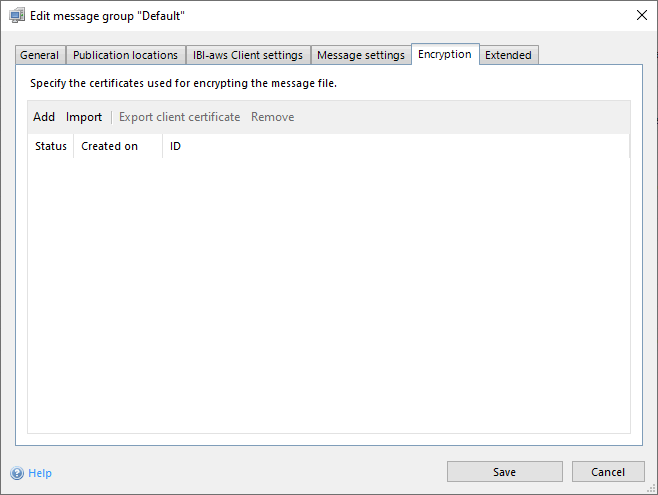
Task: Add a new certificate
Action: pyautogui.click(x=44, y=117)
